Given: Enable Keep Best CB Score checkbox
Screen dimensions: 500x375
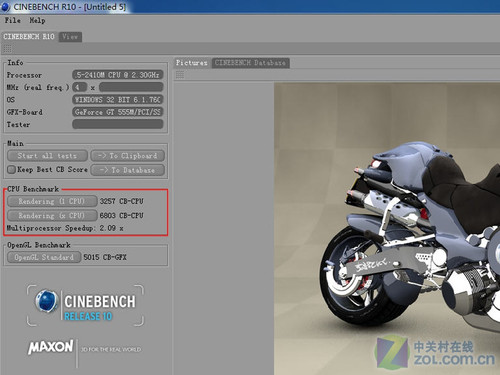Looking at the screenshot, I should click(x=12, y=169).
